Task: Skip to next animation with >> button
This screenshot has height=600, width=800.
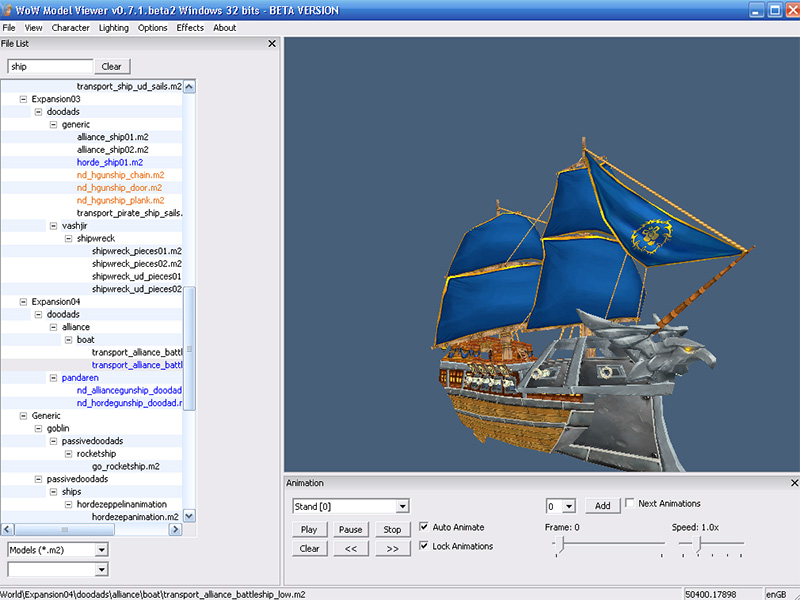Action: tap(392, 549)
